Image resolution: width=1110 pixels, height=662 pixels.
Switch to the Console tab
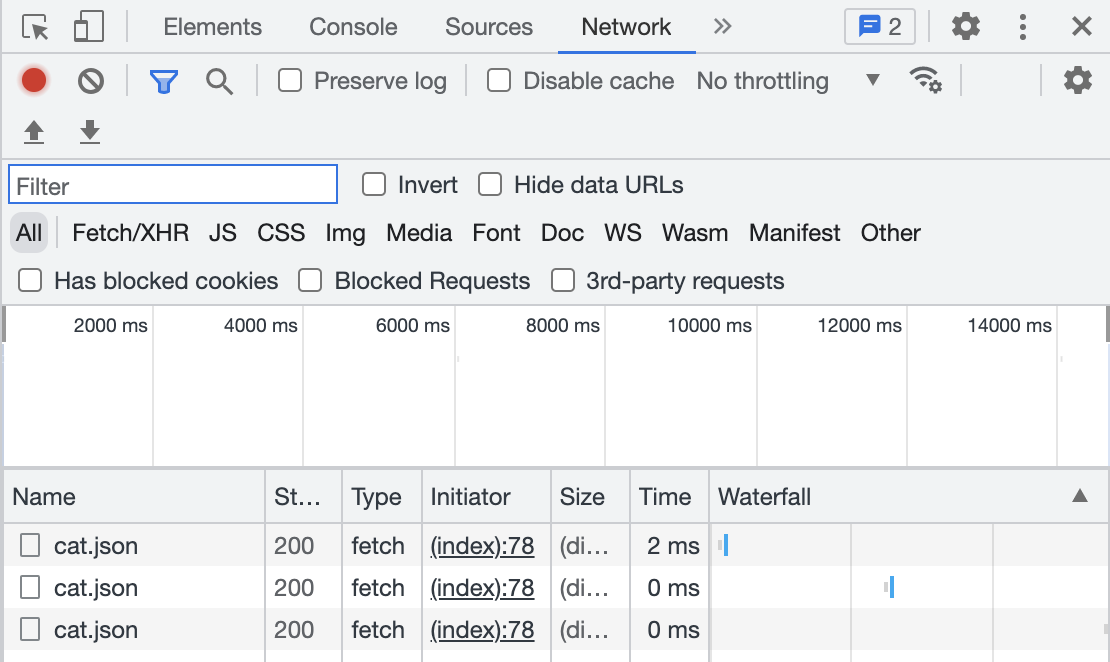point(353,27)
